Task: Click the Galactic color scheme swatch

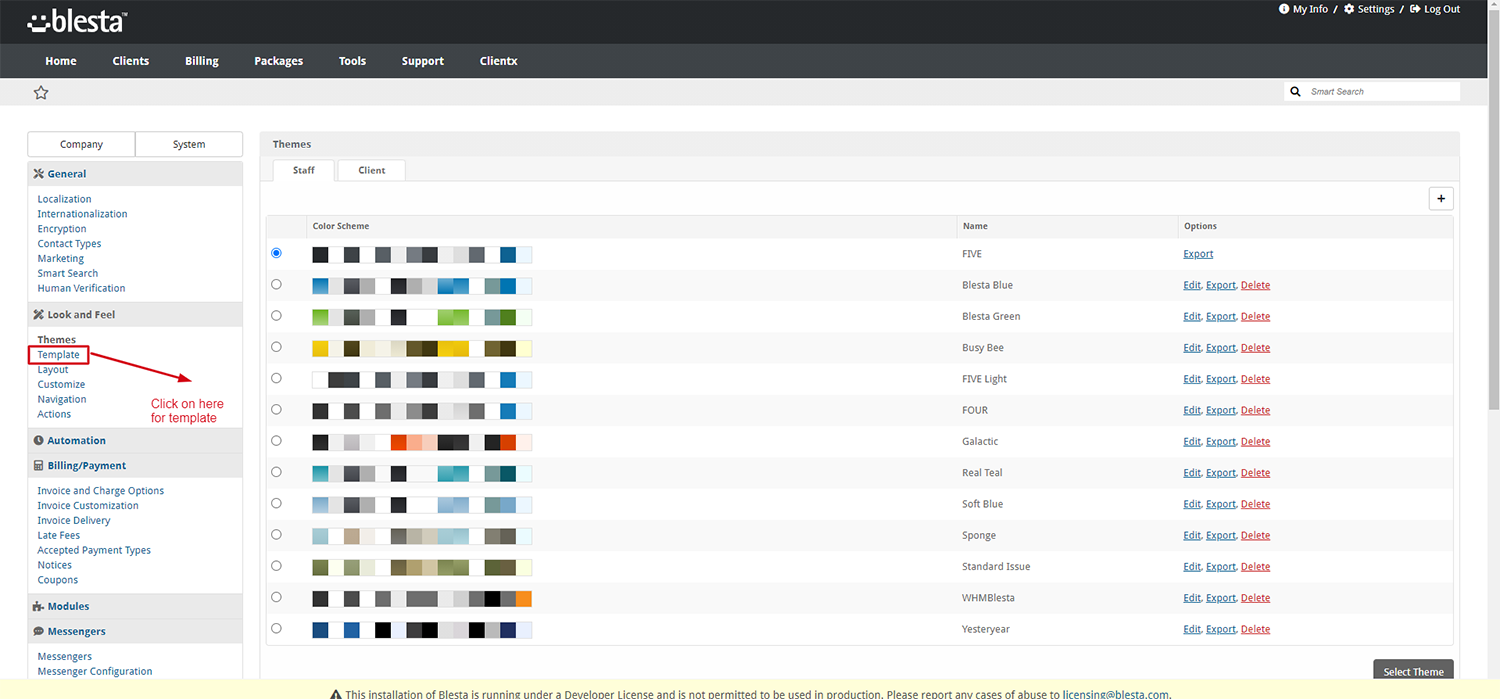Action: click(422, 442)
